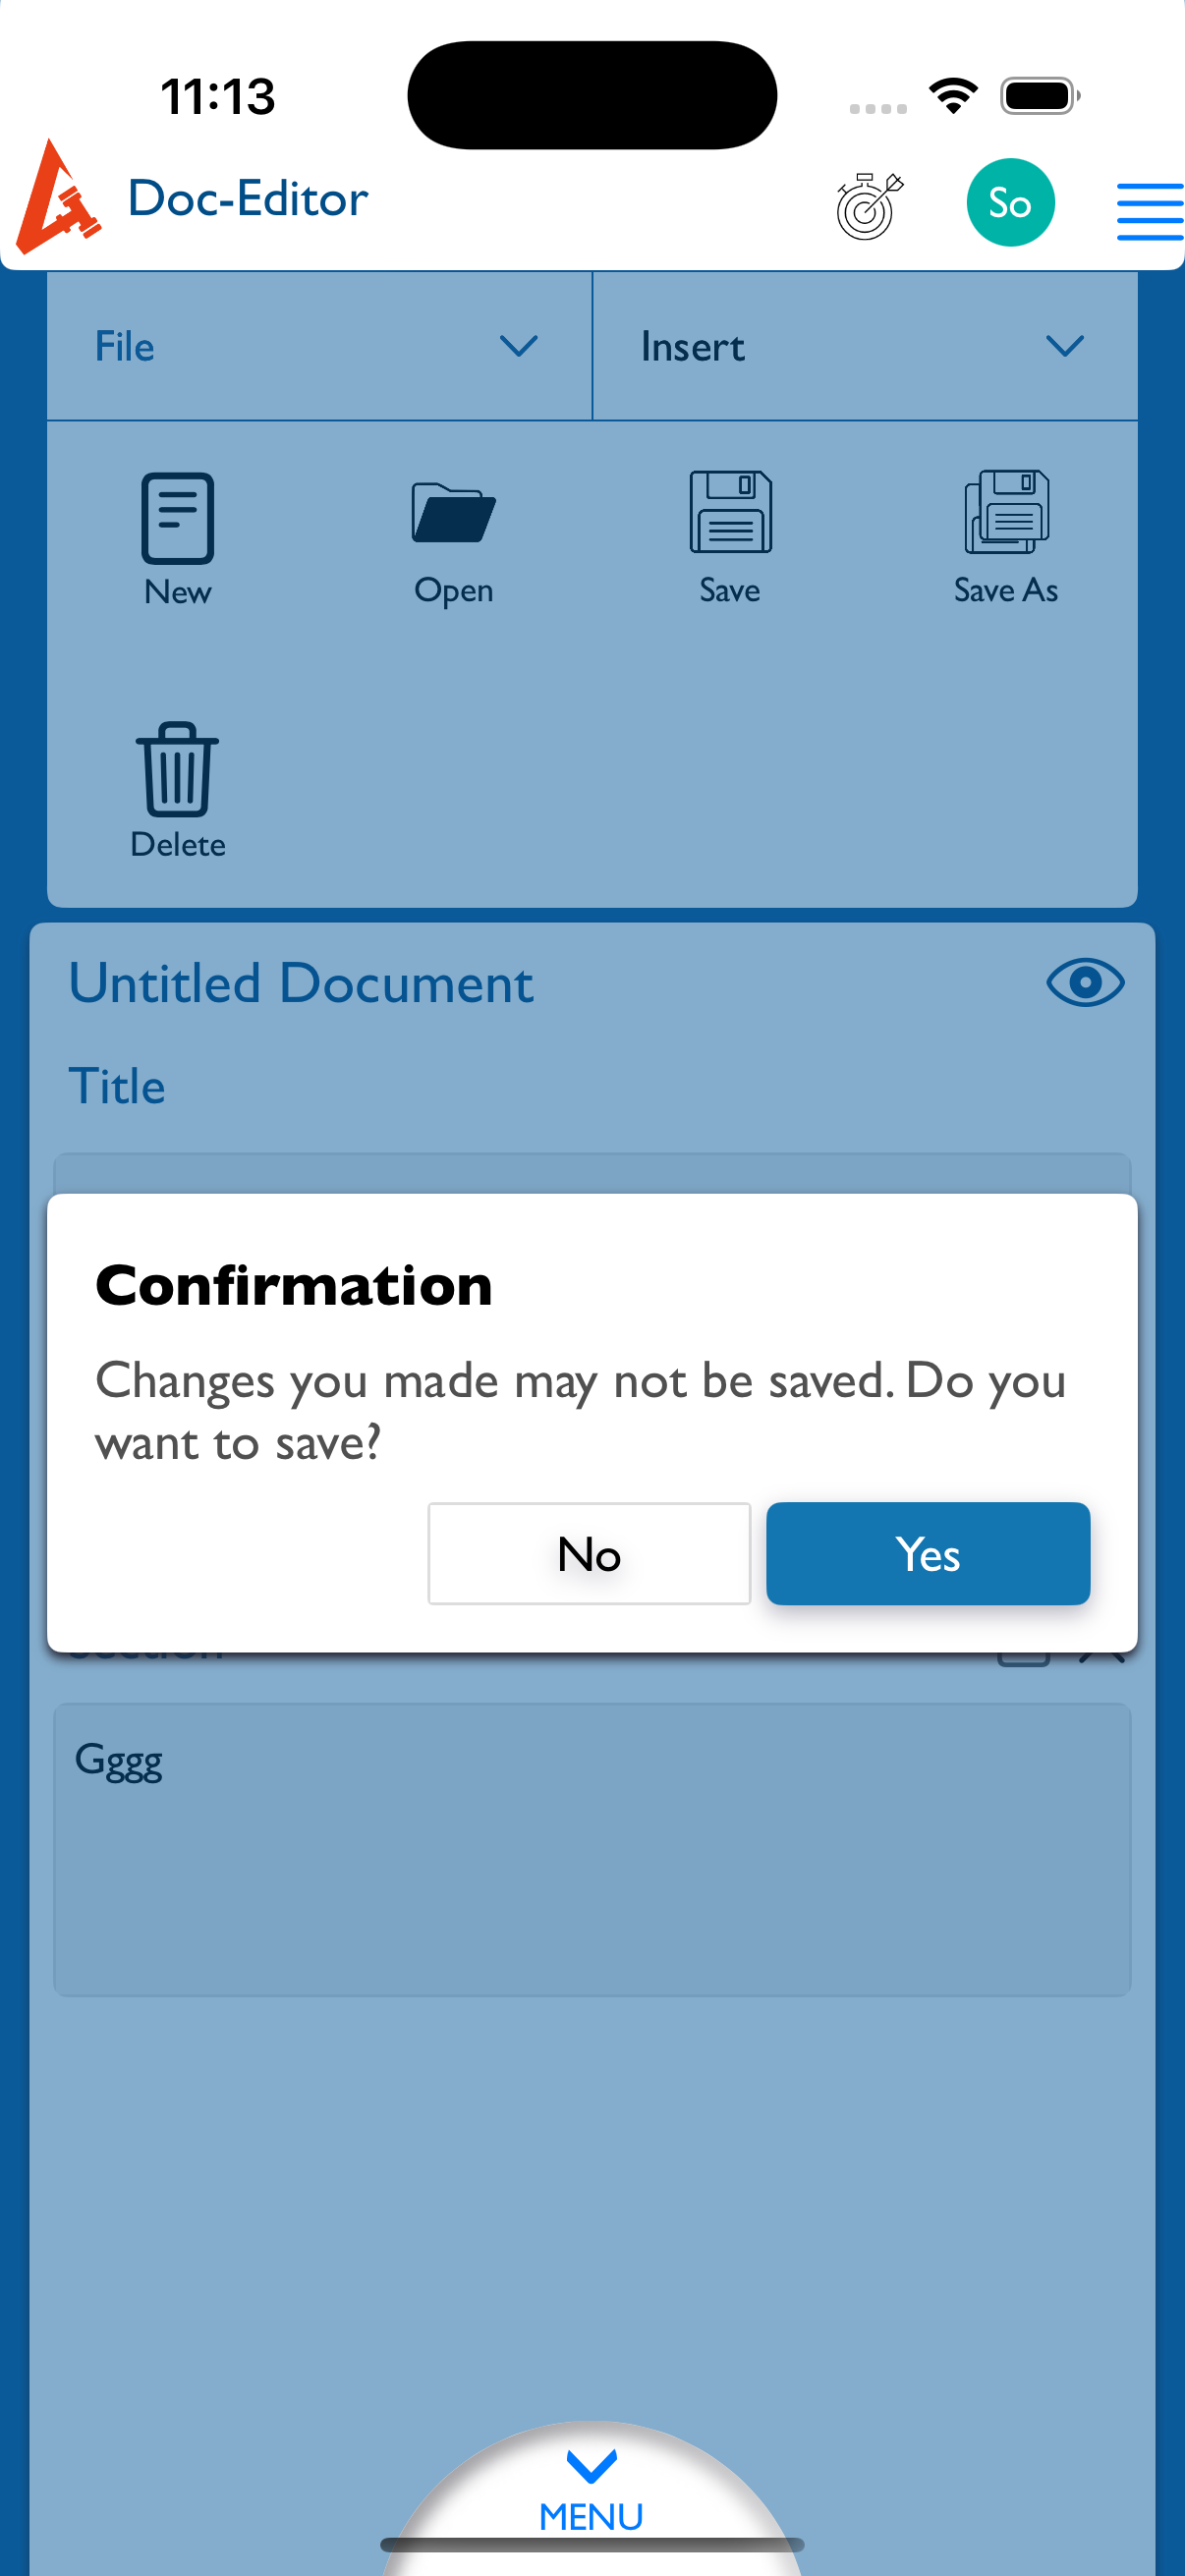The width and height of the screenshot is (1185, 2576).
Task: Expand the Insert dropdown chevron
Action: [1065, 346]
